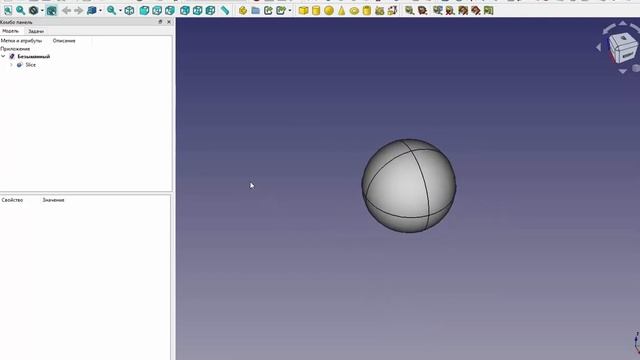640x360 pixels.
Task: Switch to Right view cube icon
Action: click(x=170, y=11)
